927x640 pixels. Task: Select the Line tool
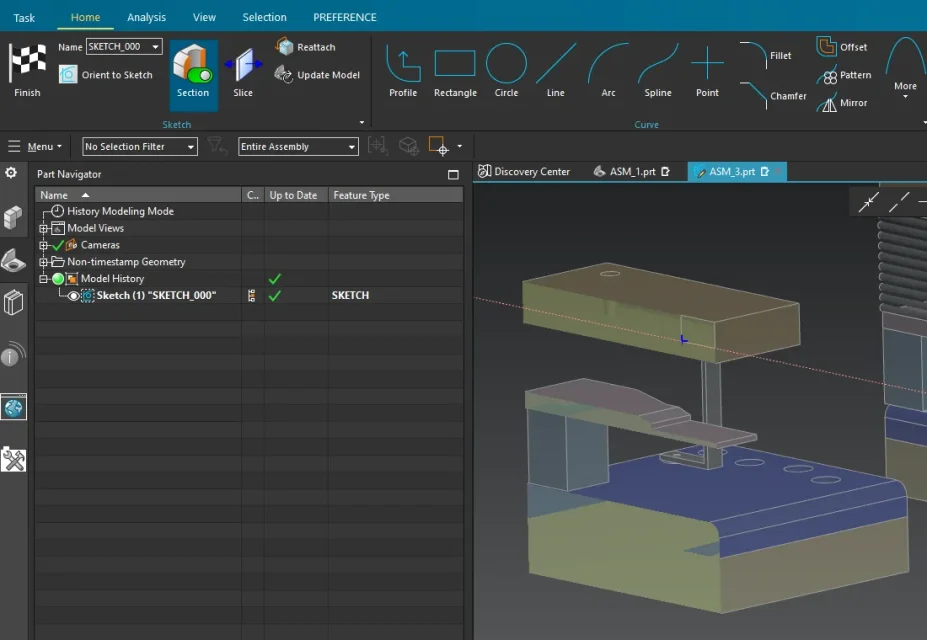point(556,71)
